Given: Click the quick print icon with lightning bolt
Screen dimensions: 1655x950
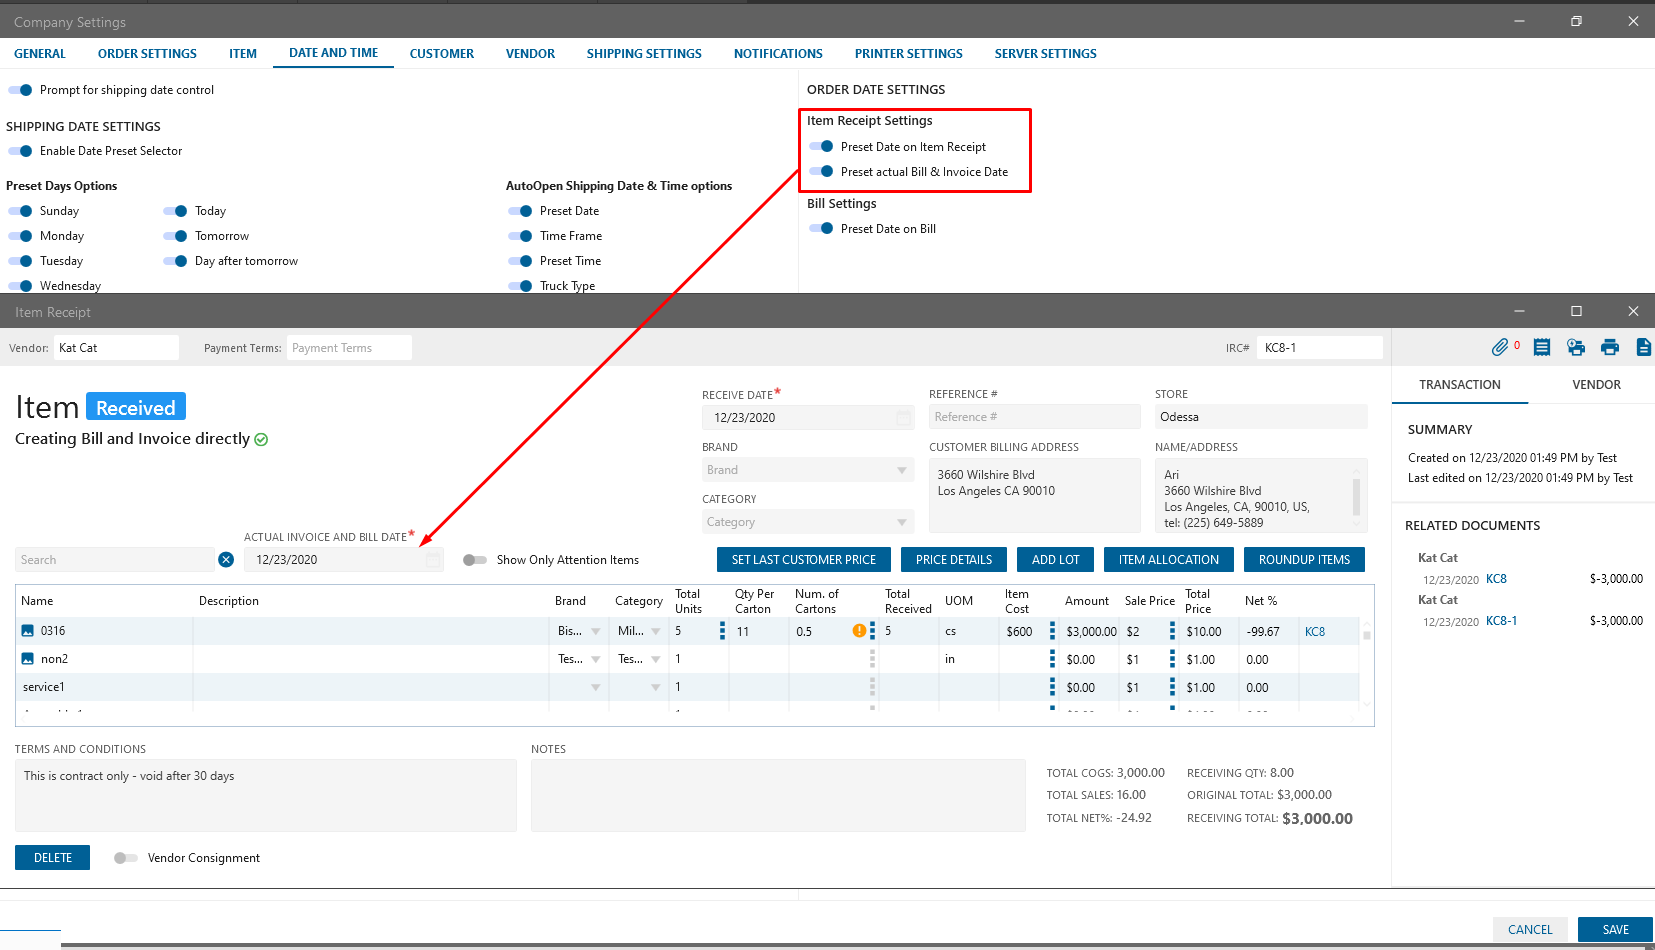Looking at the screenshot, I should click(1576, 347).
